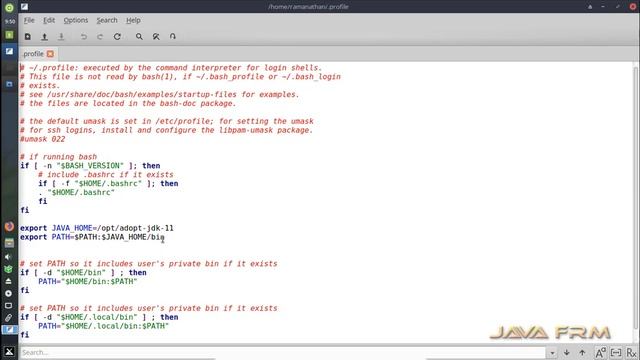The image size is (640, 360).
Task: Toggle Regular Expression search option
Action: click(x=631, y=352)
